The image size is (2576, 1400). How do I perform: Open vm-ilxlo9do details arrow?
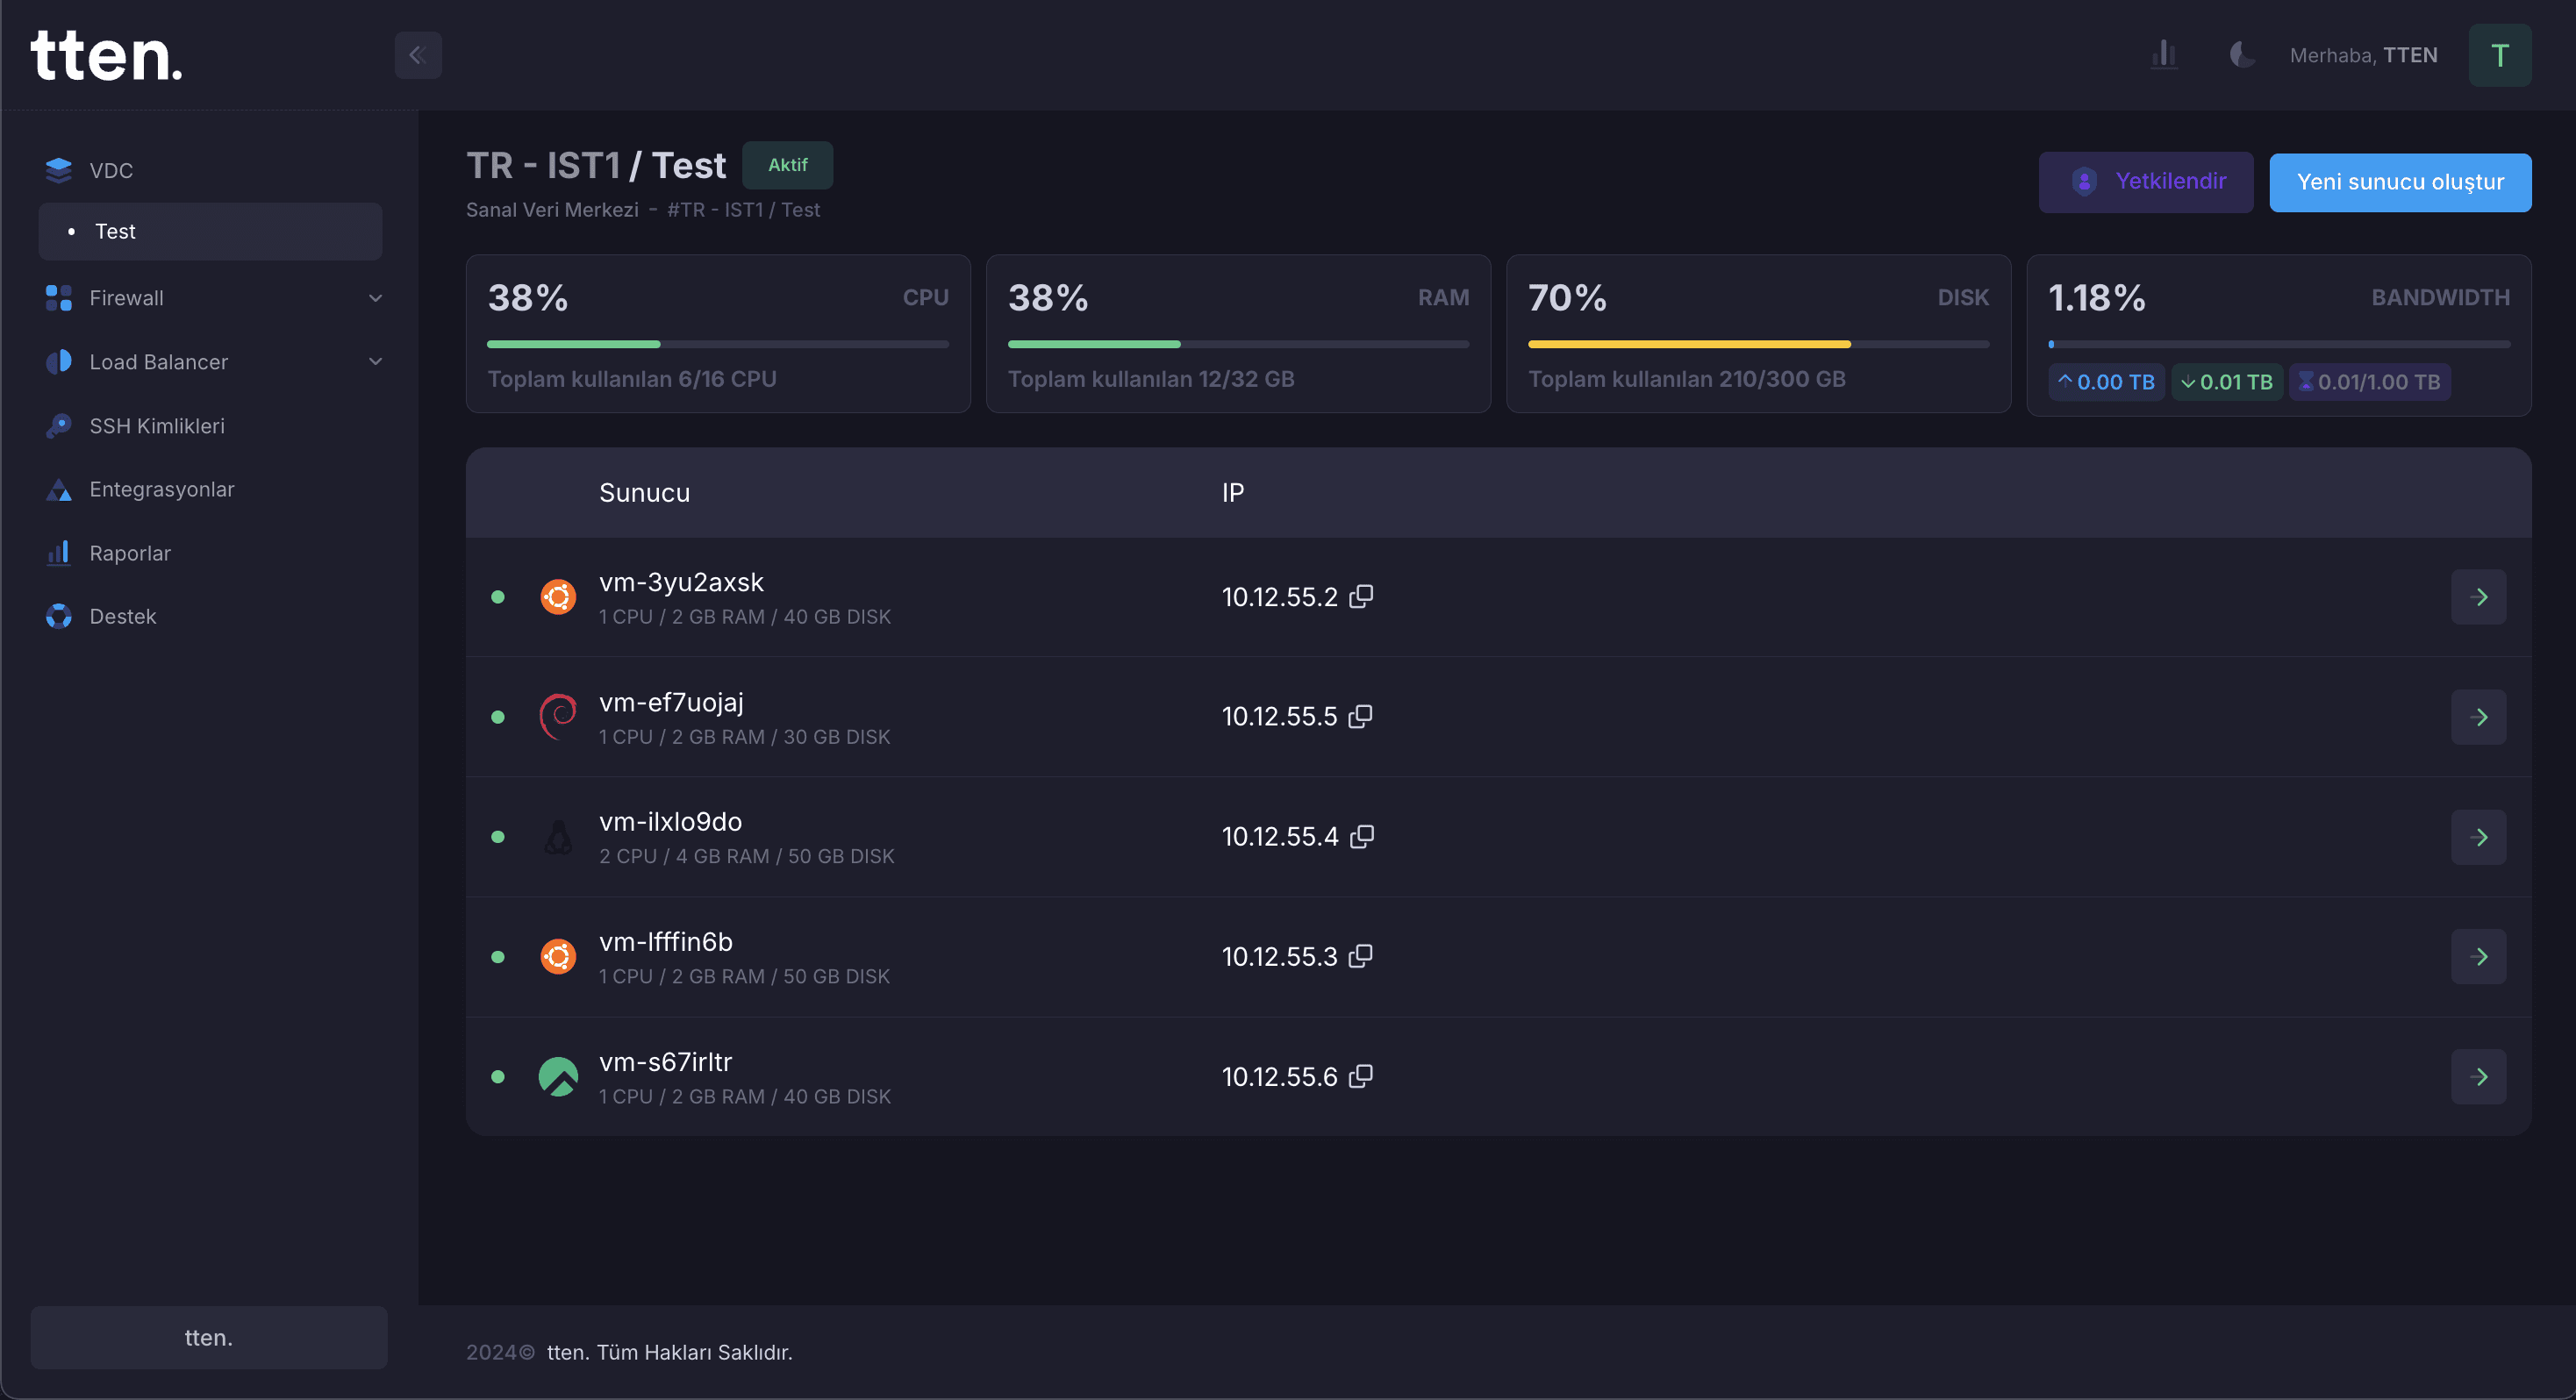(x=2478, y=837)
